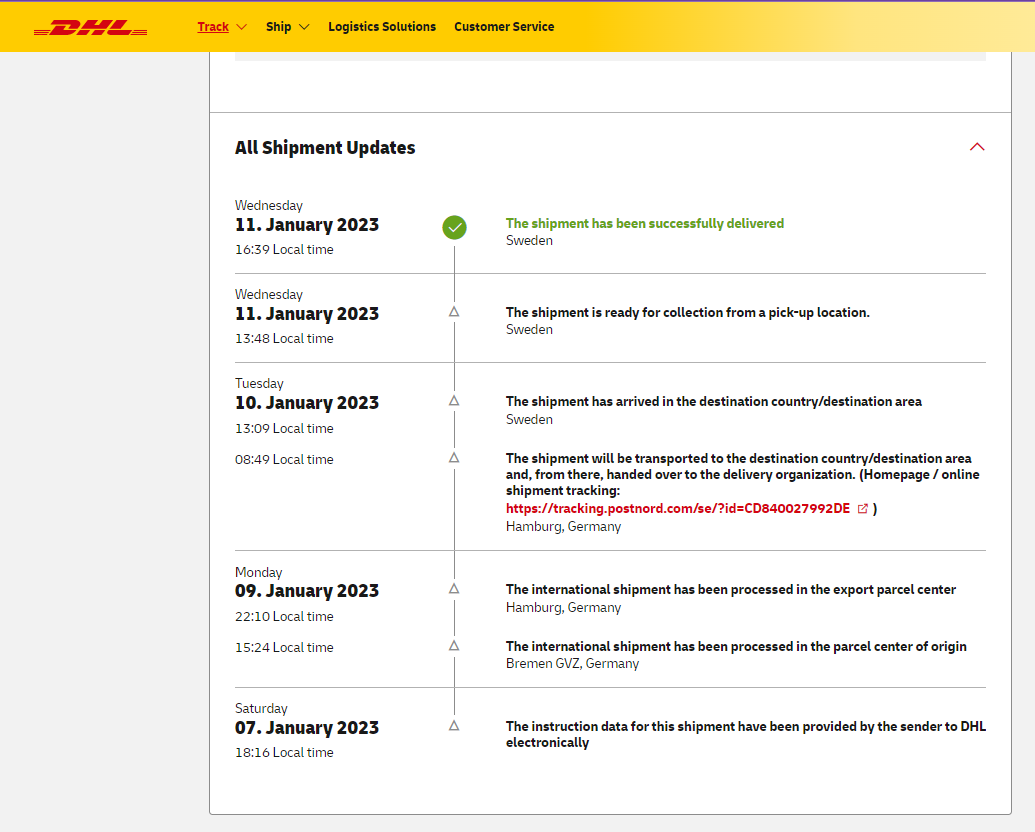Open Customer Service menu item

pos(504,27)
